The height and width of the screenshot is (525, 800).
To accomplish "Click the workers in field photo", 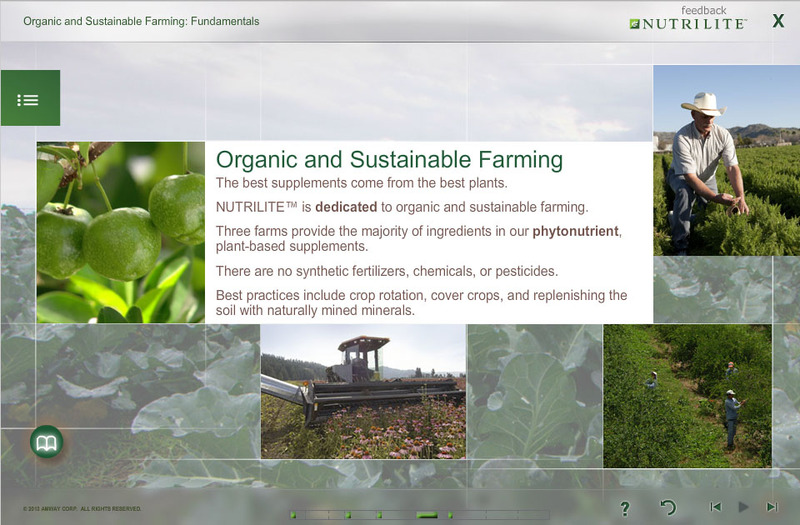I will (x=687, y=395).
